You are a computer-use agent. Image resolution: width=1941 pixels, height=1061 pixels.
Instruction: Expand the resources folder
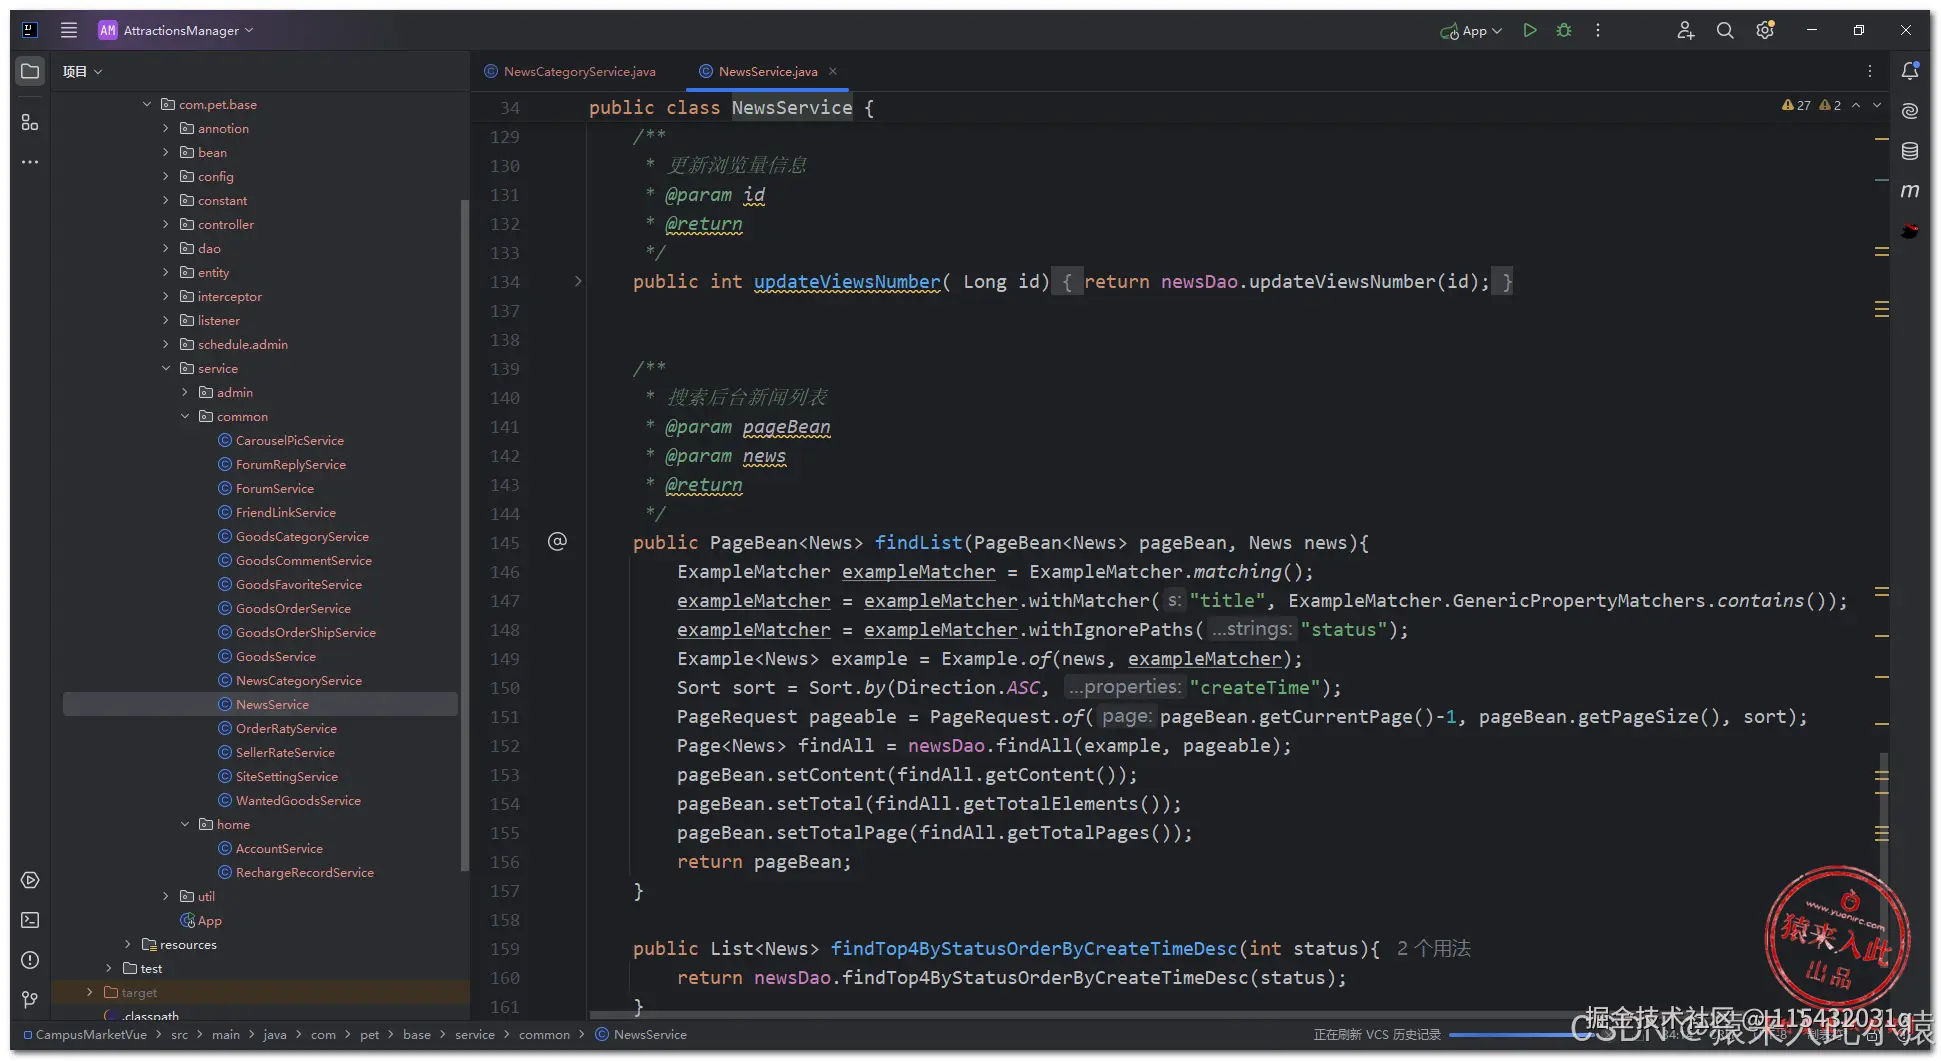(128, 944)
